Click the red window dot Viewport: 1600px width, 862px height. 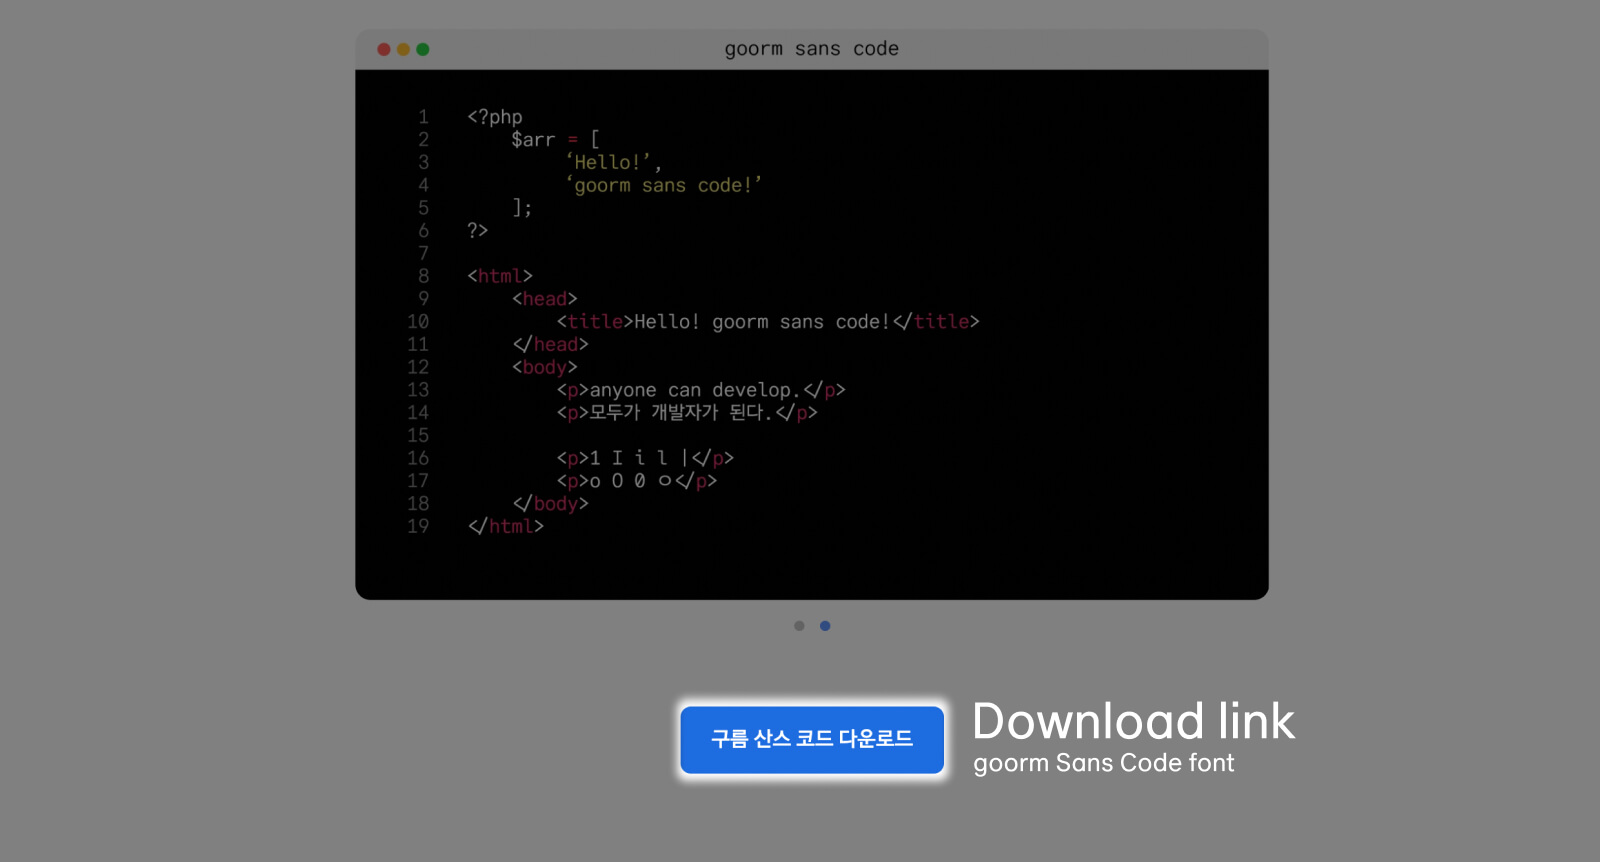pos(384,49)
